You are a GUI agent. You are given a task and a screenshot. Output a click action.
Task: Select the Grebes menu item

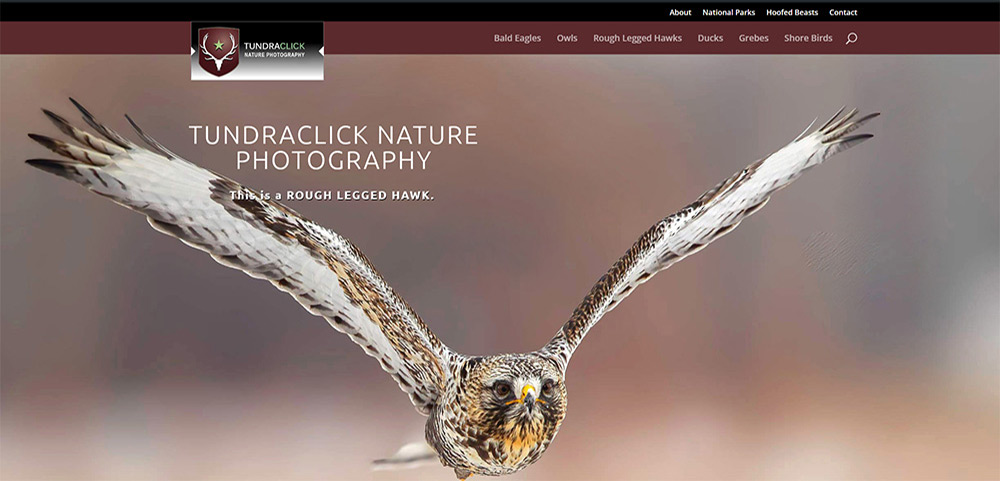pyautogui.click(x=754, y=38)
